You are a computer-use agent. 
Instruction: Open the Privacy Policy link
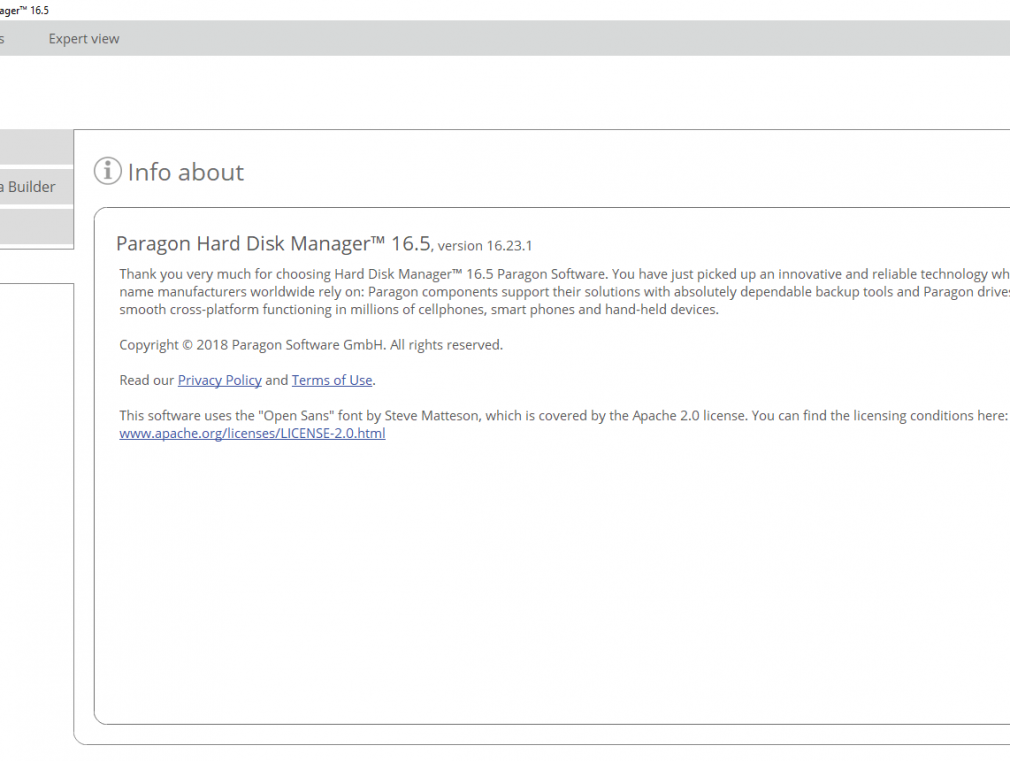[x=220, y=380]
